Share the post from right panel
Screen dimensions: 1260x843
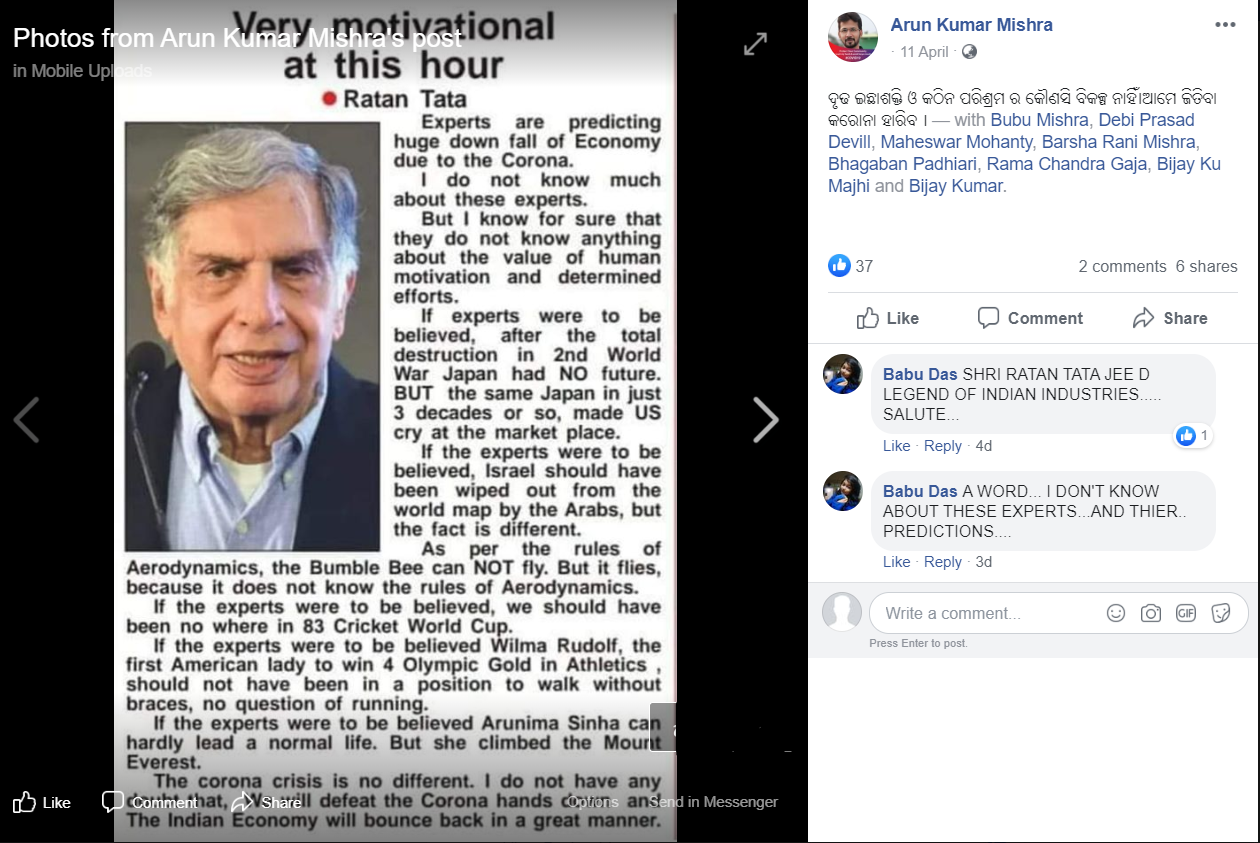click(x=1170, y=318)
